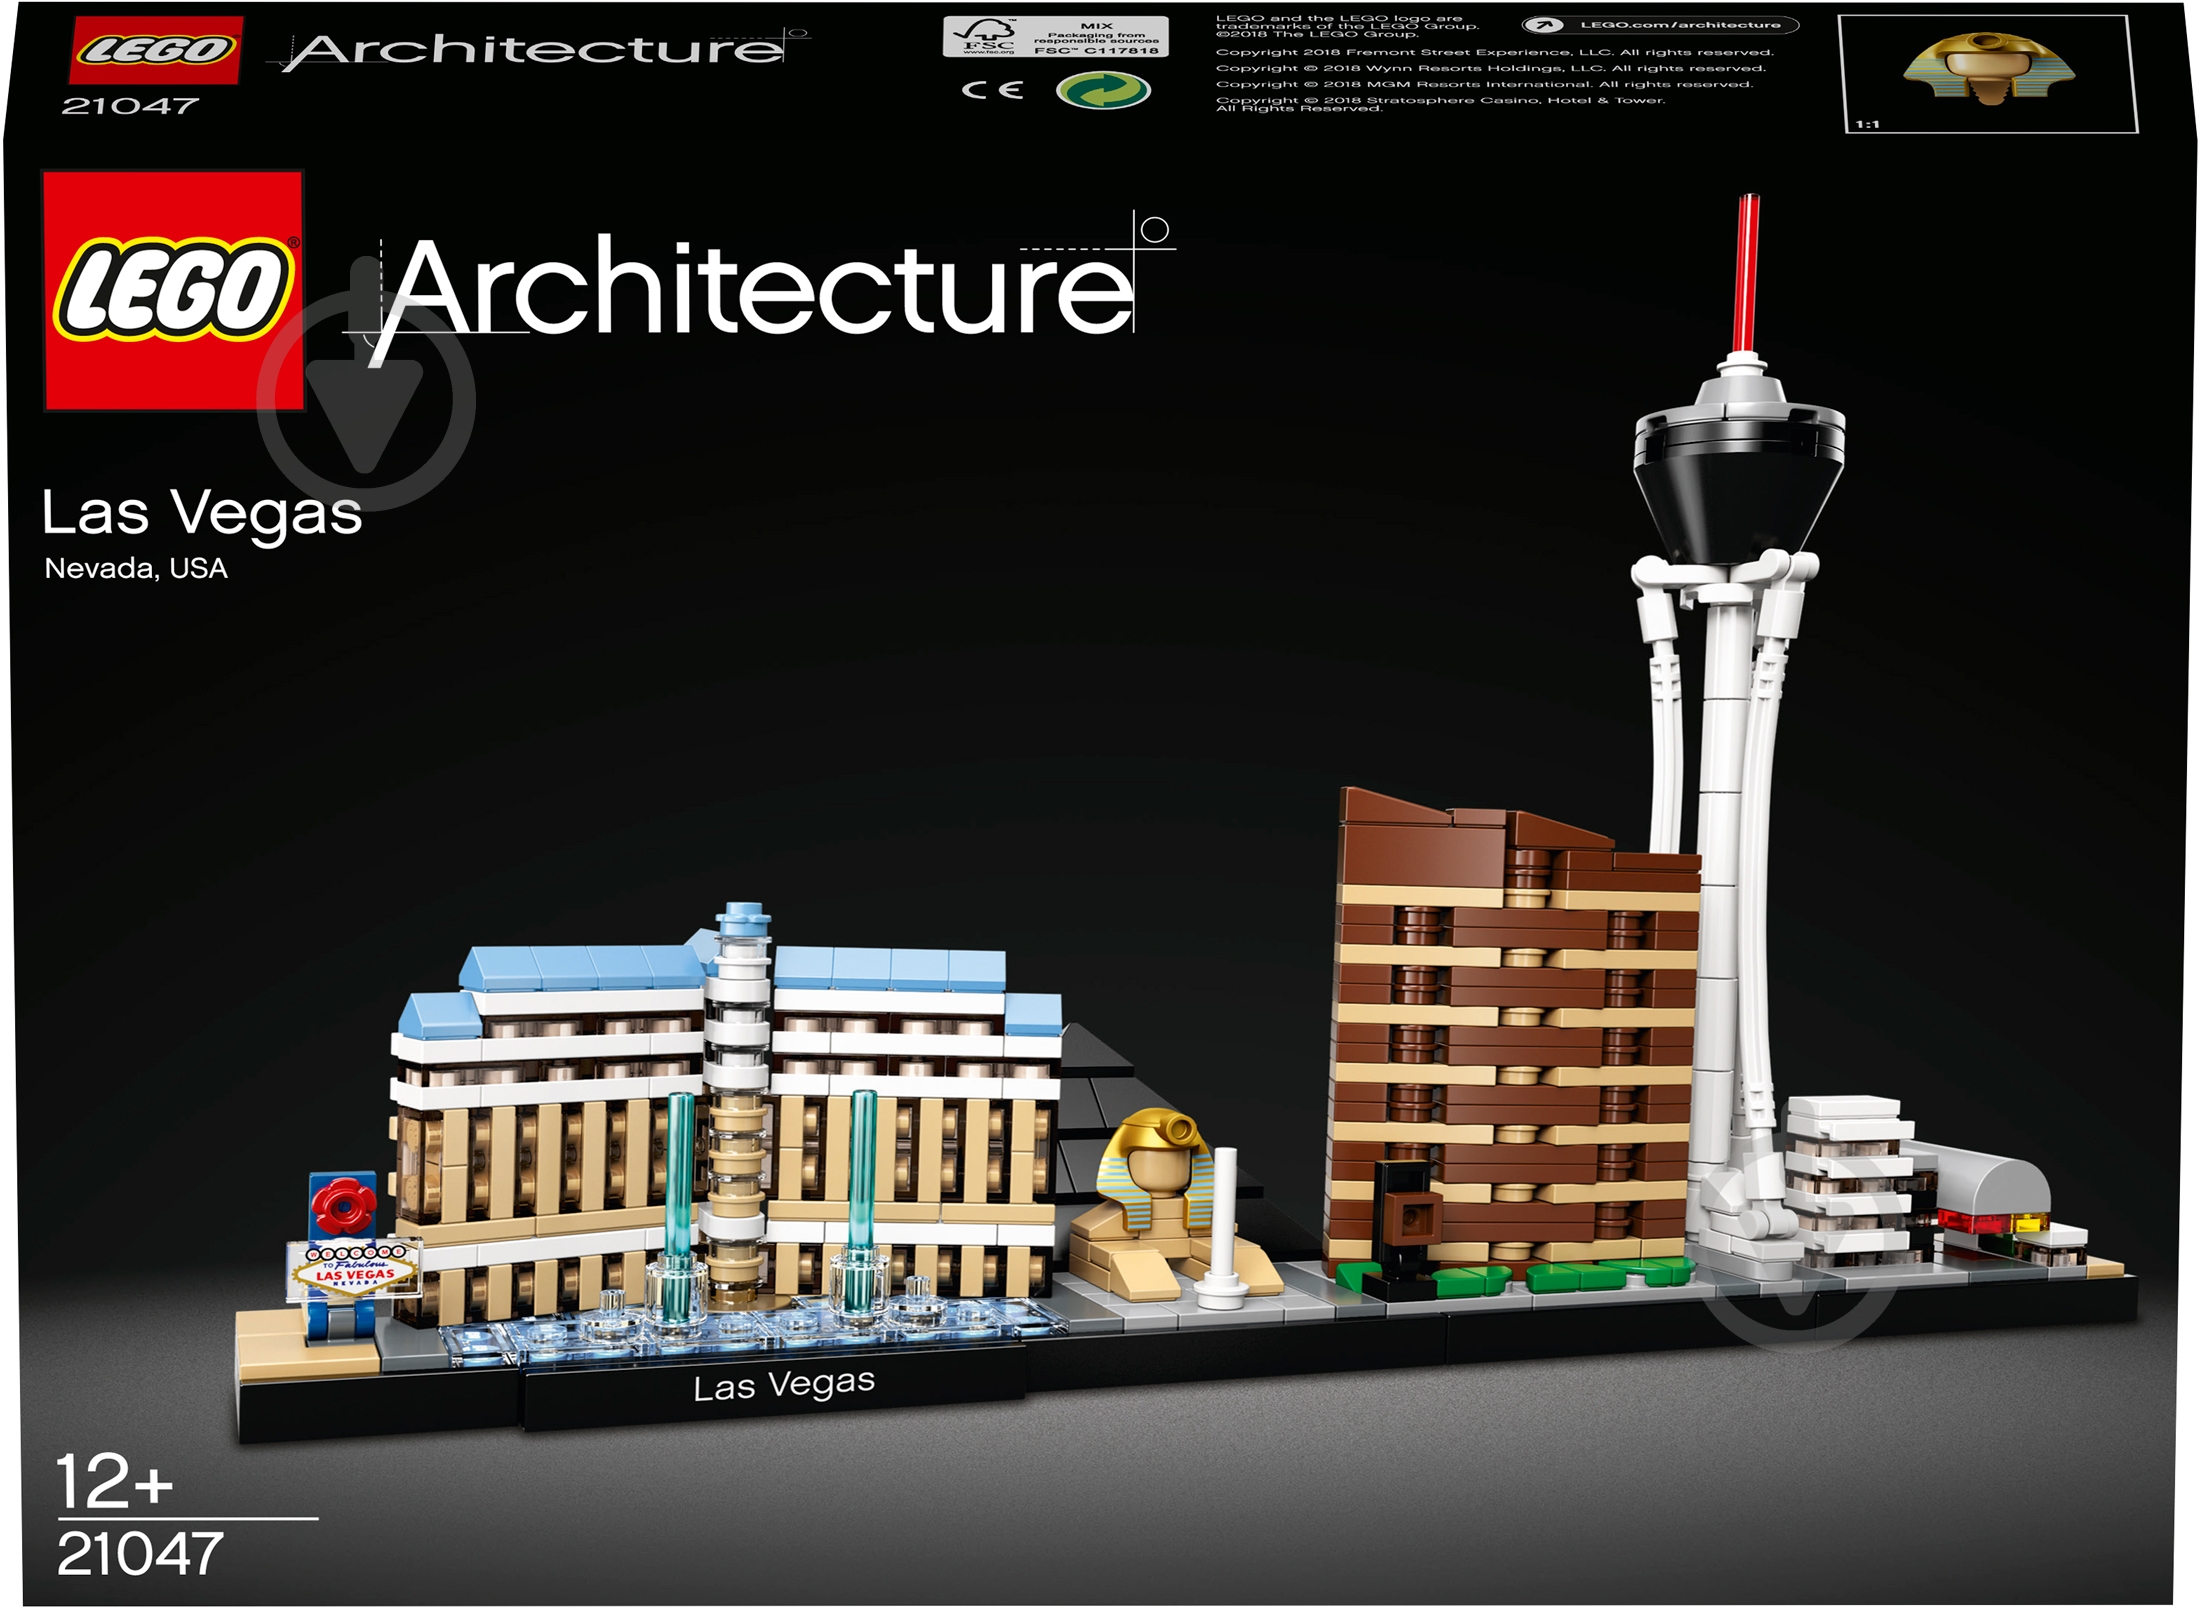Screen dimensions: 2200x1611
Task: Click the 21047 set number at bottom
Action: point(140,1554)
